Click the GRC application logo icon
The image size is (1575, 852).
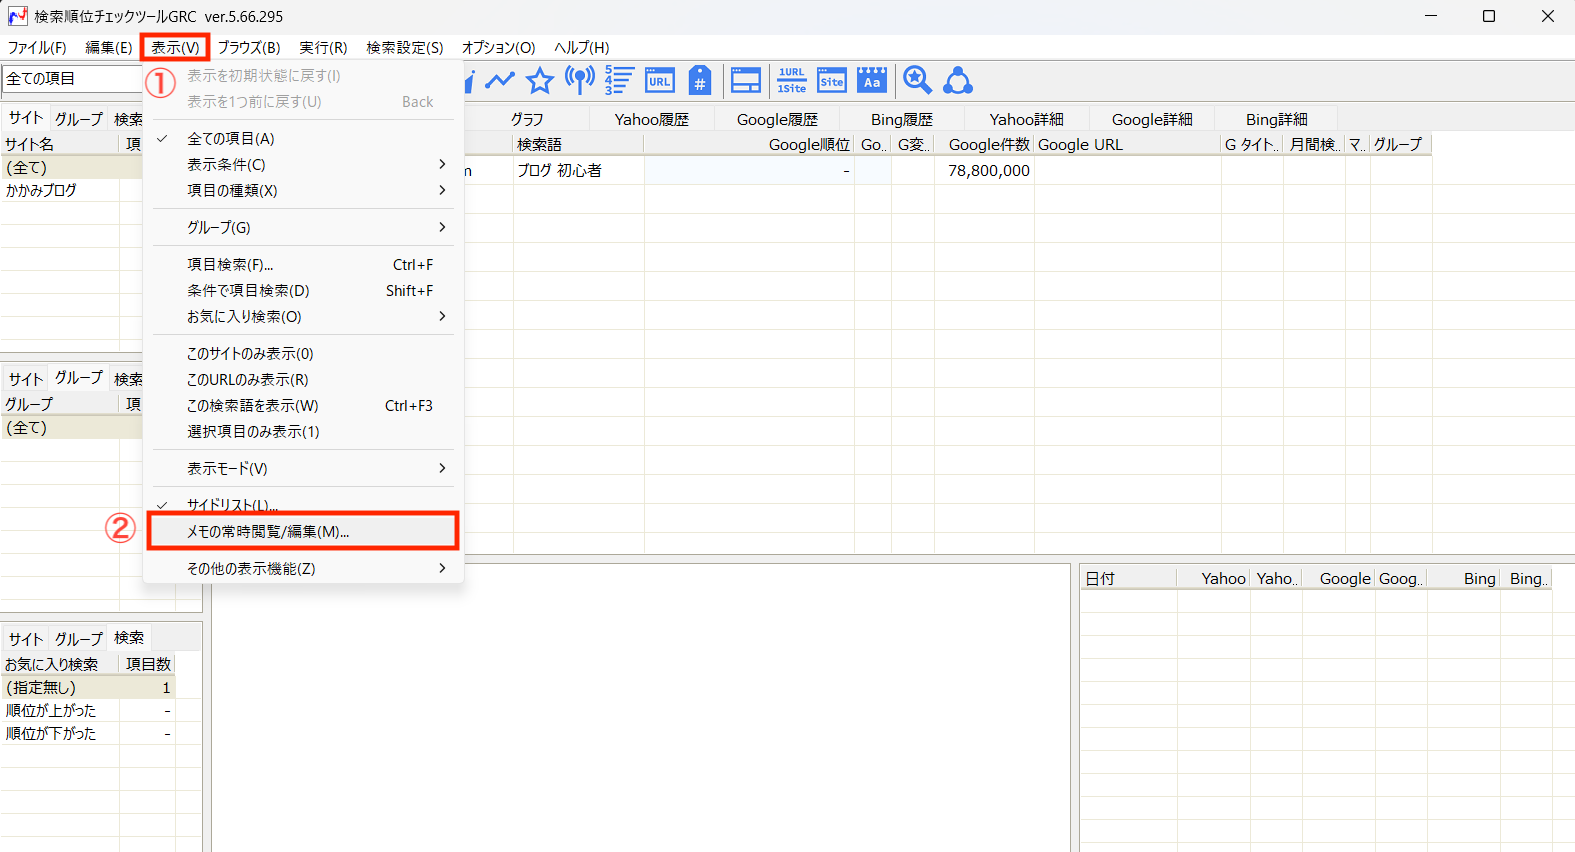coord(17,16)
